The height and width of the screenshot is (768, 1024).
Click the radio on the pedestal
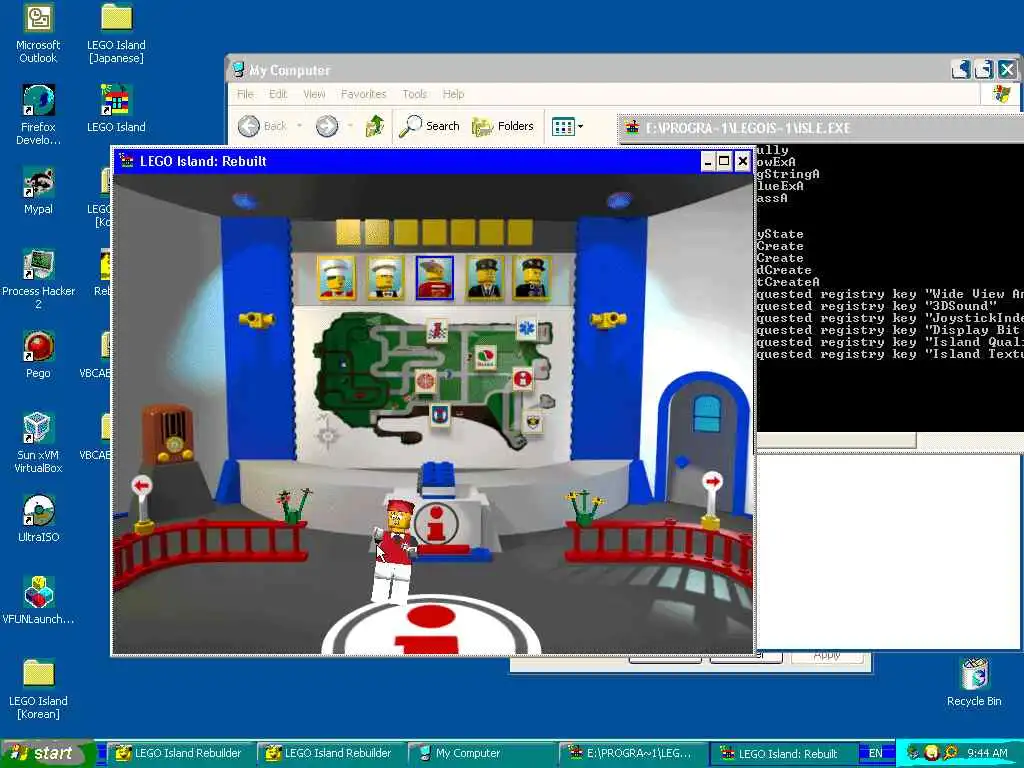[168, 434]
